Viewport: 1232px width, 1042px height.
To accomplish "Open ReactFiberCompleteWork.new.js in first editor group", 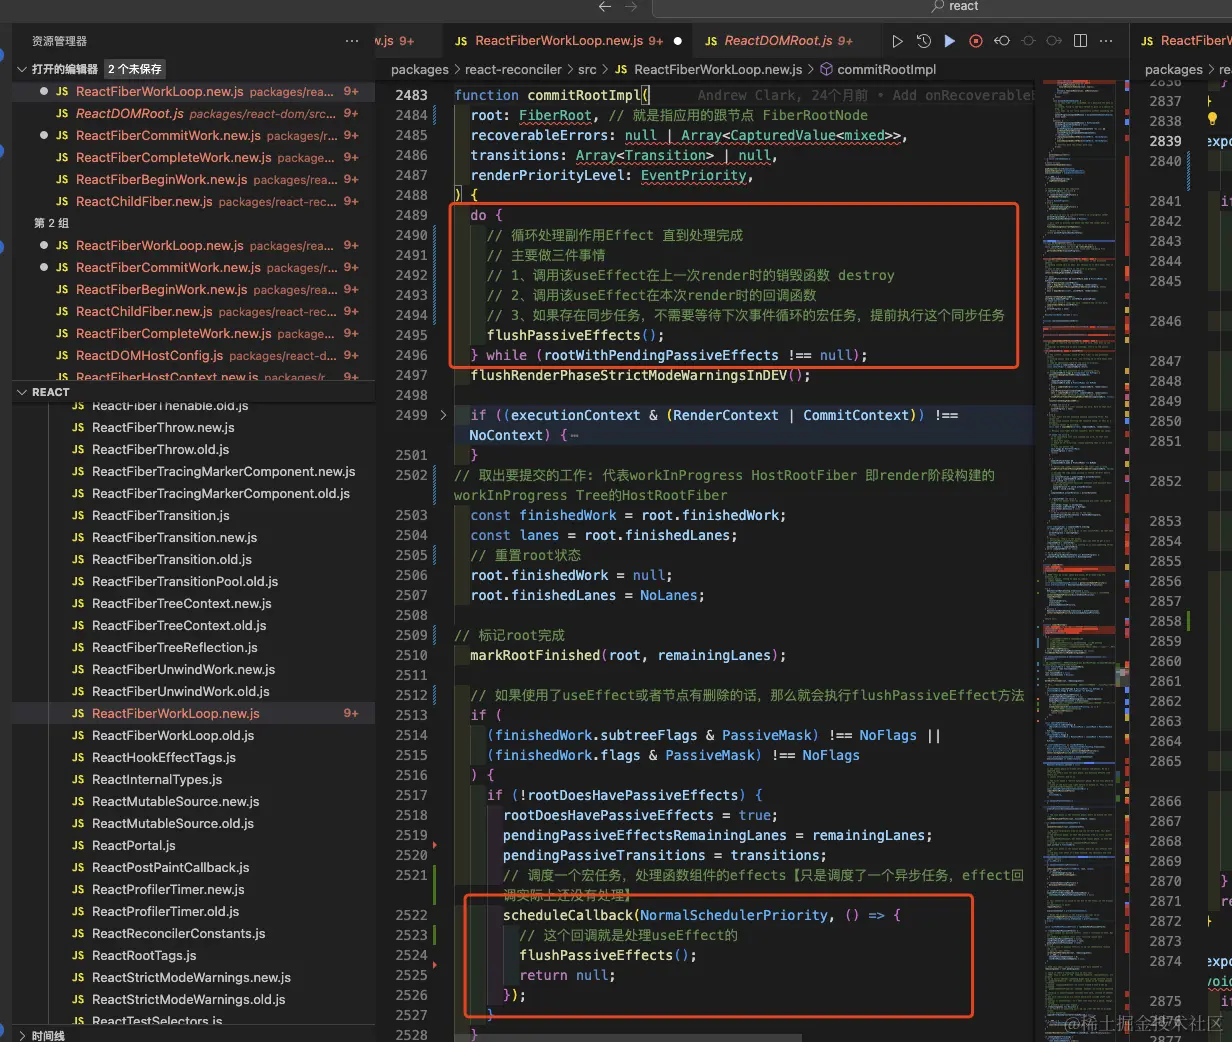I will 193,157.
